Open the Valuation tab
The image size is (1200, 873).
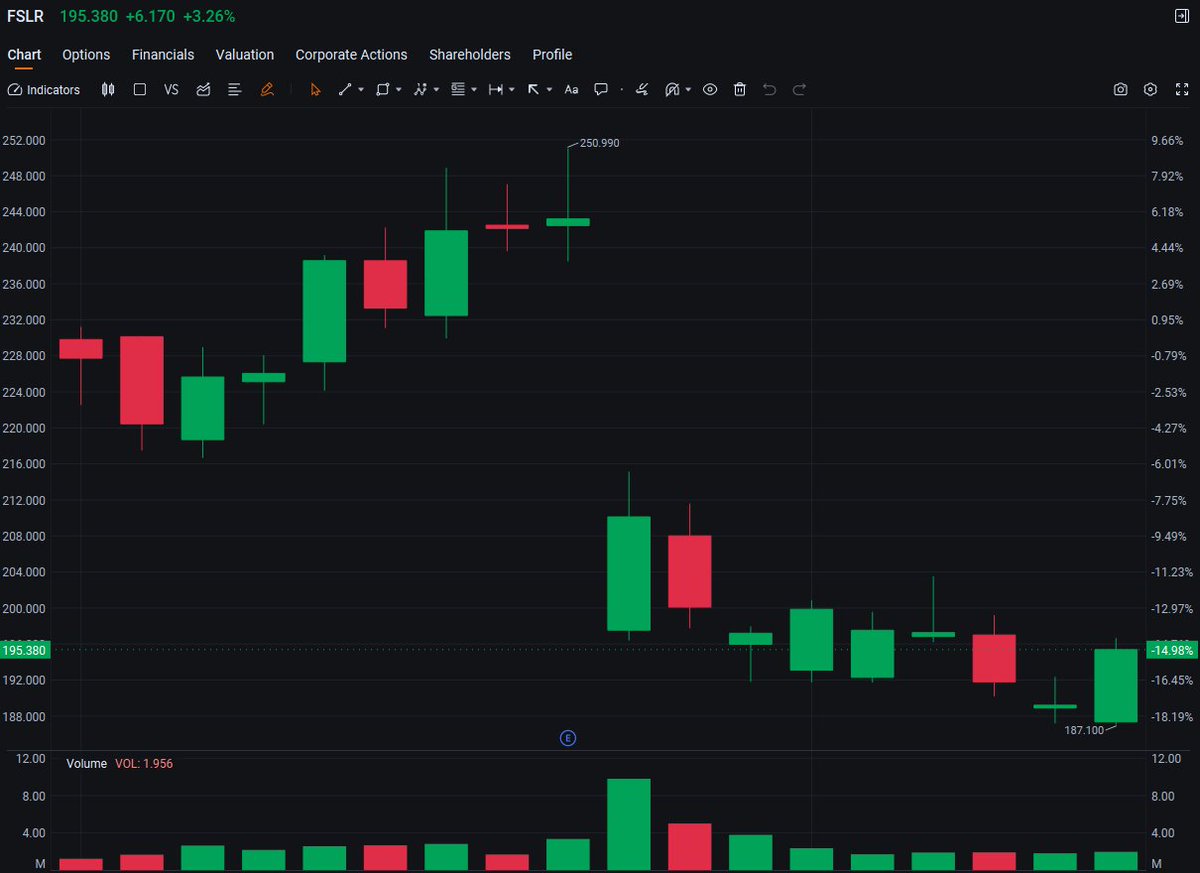coord(245,55)
